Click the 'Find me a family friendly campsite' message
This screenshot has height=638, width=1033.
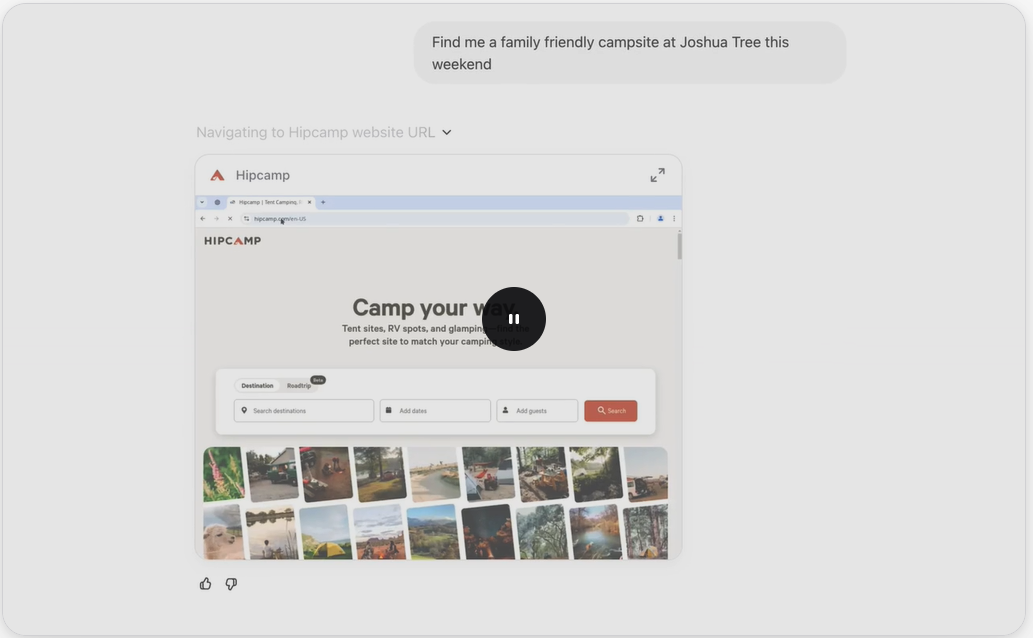pyautogui.click(x=630, y=53)
